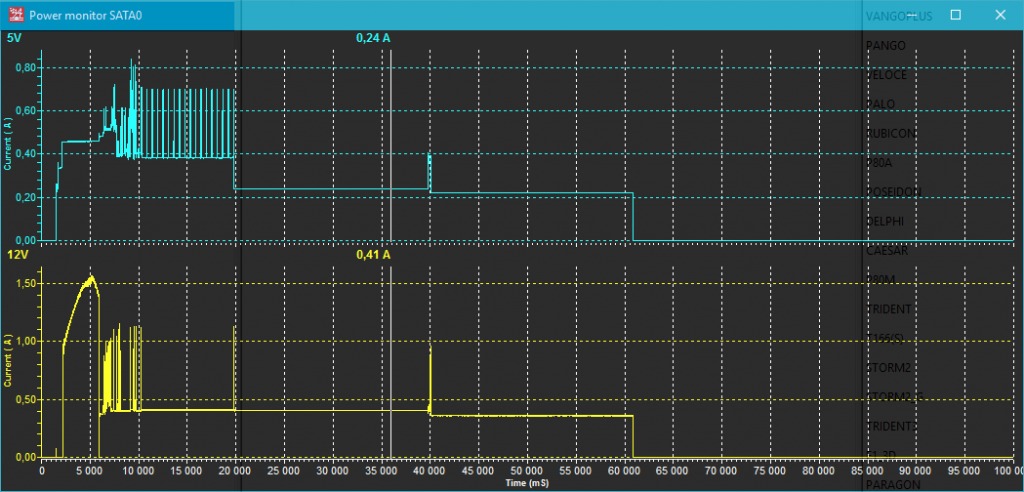Click the 20 000 mS time axis tick label
The image size is (1024, 492).
tap(236, 469)
